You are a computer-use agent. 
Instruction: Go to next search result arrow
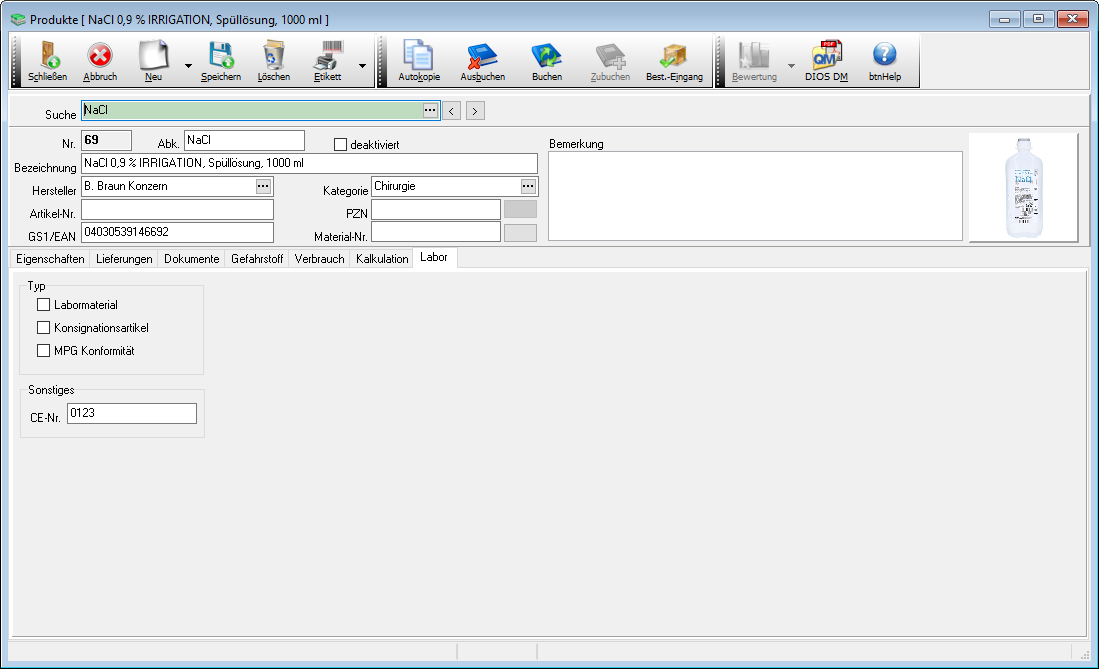475,111
